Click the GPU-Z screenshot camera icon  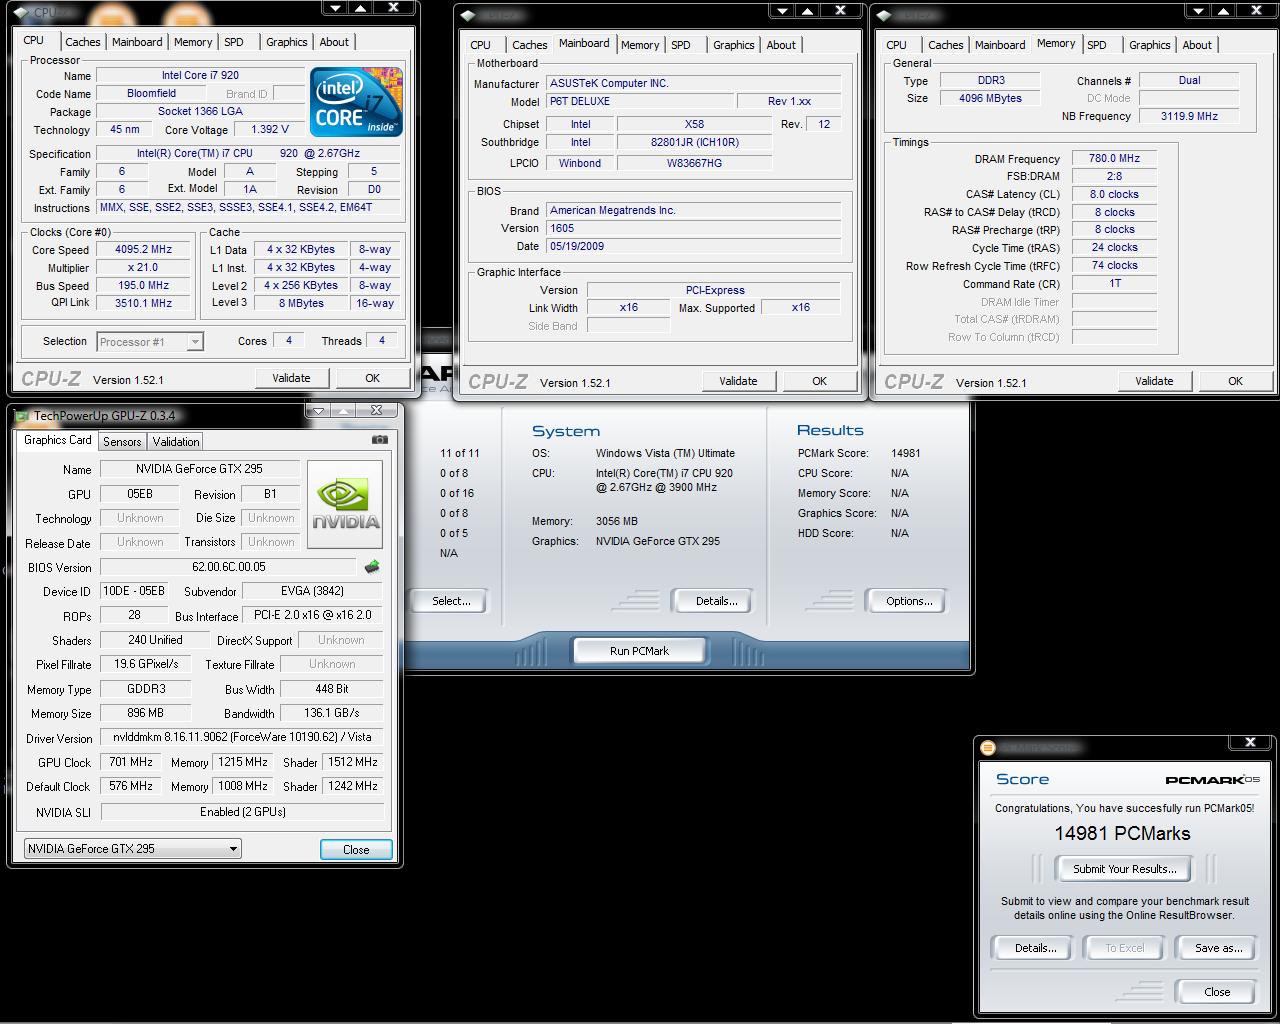tap(379, 439)
